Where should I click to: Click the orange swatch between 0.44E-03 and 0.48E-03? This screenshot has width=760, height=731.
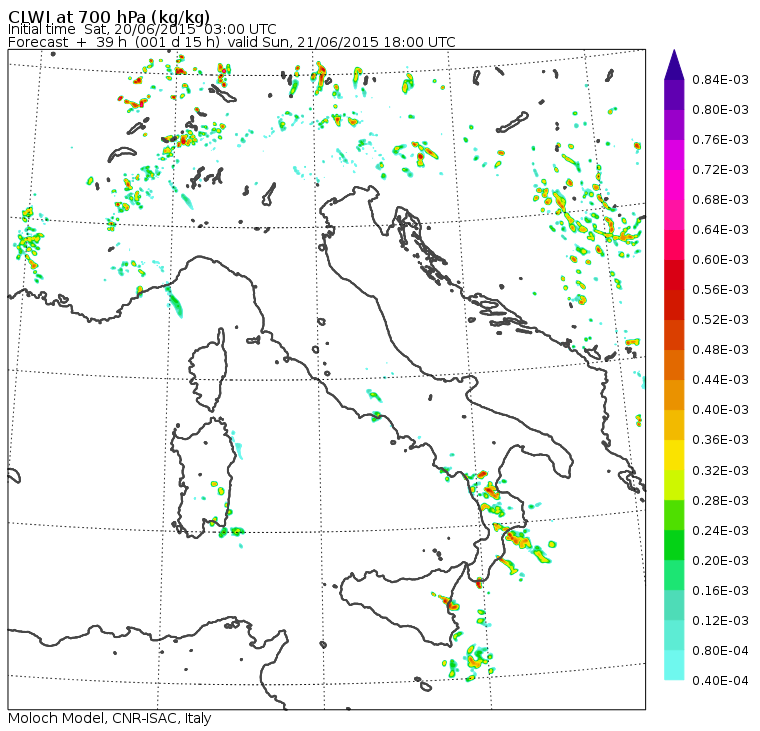click(x=674, y=365)
